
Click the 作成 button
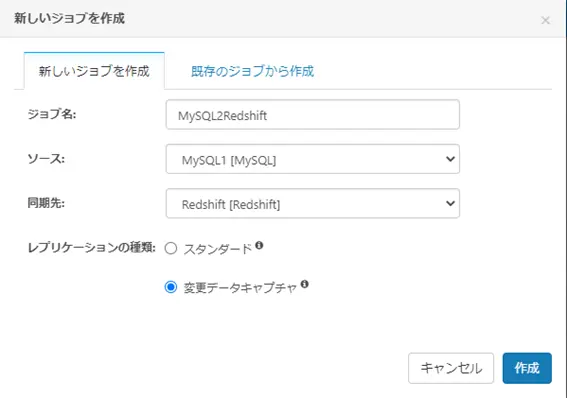pos(527,368)
